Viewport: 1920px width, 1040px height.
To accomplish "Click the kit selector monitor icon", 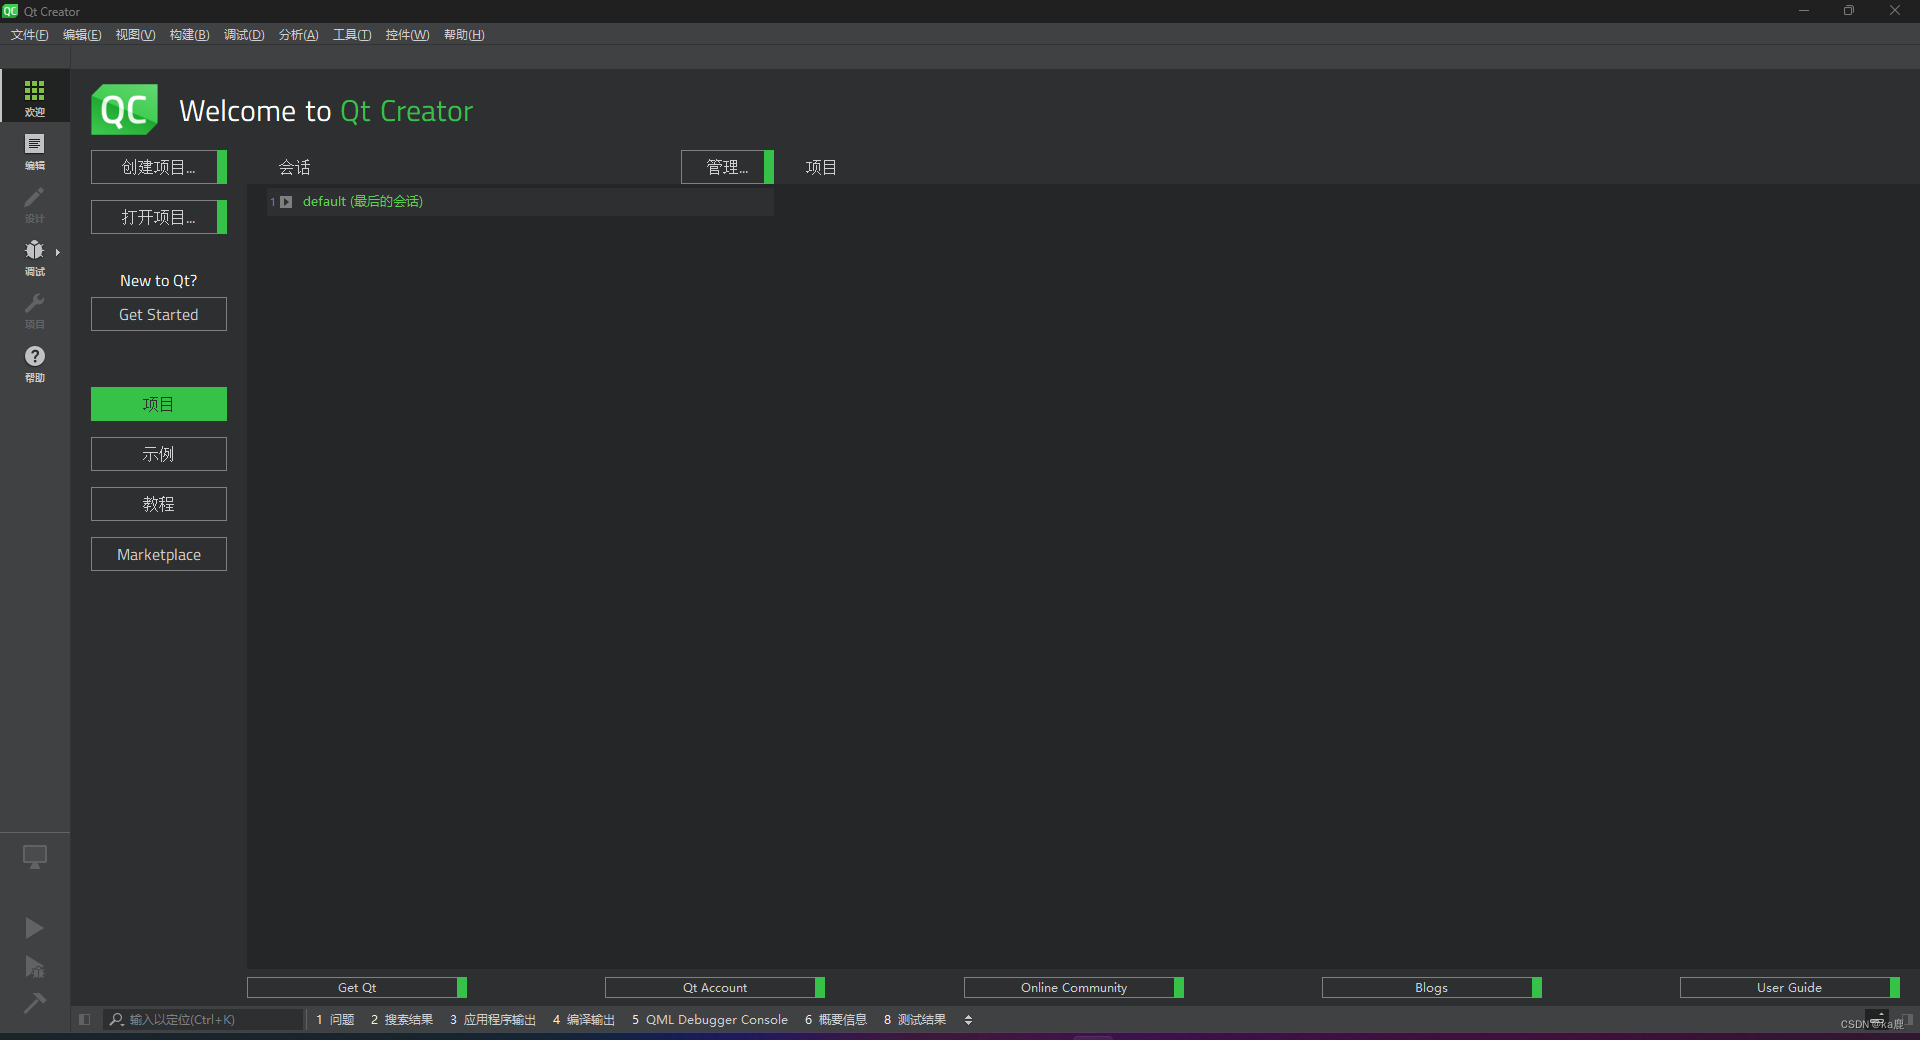I will tap(35, 857).
